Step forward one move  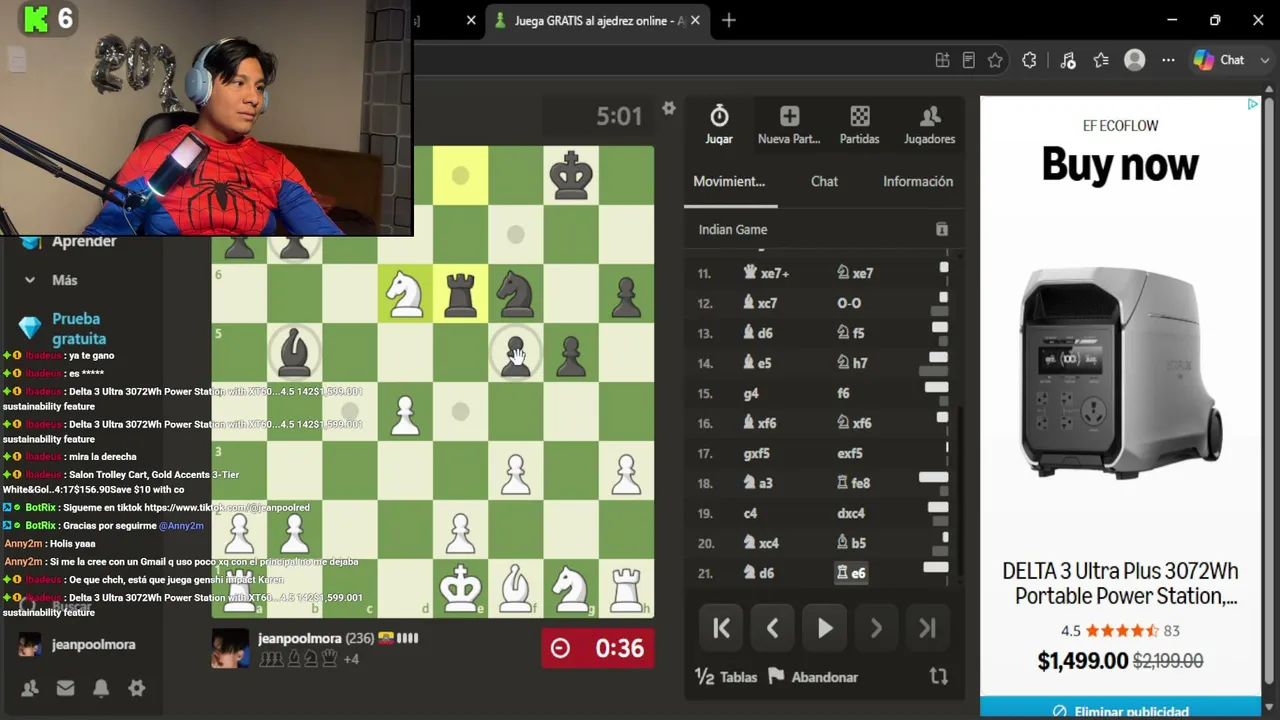(x=876, y=628)
